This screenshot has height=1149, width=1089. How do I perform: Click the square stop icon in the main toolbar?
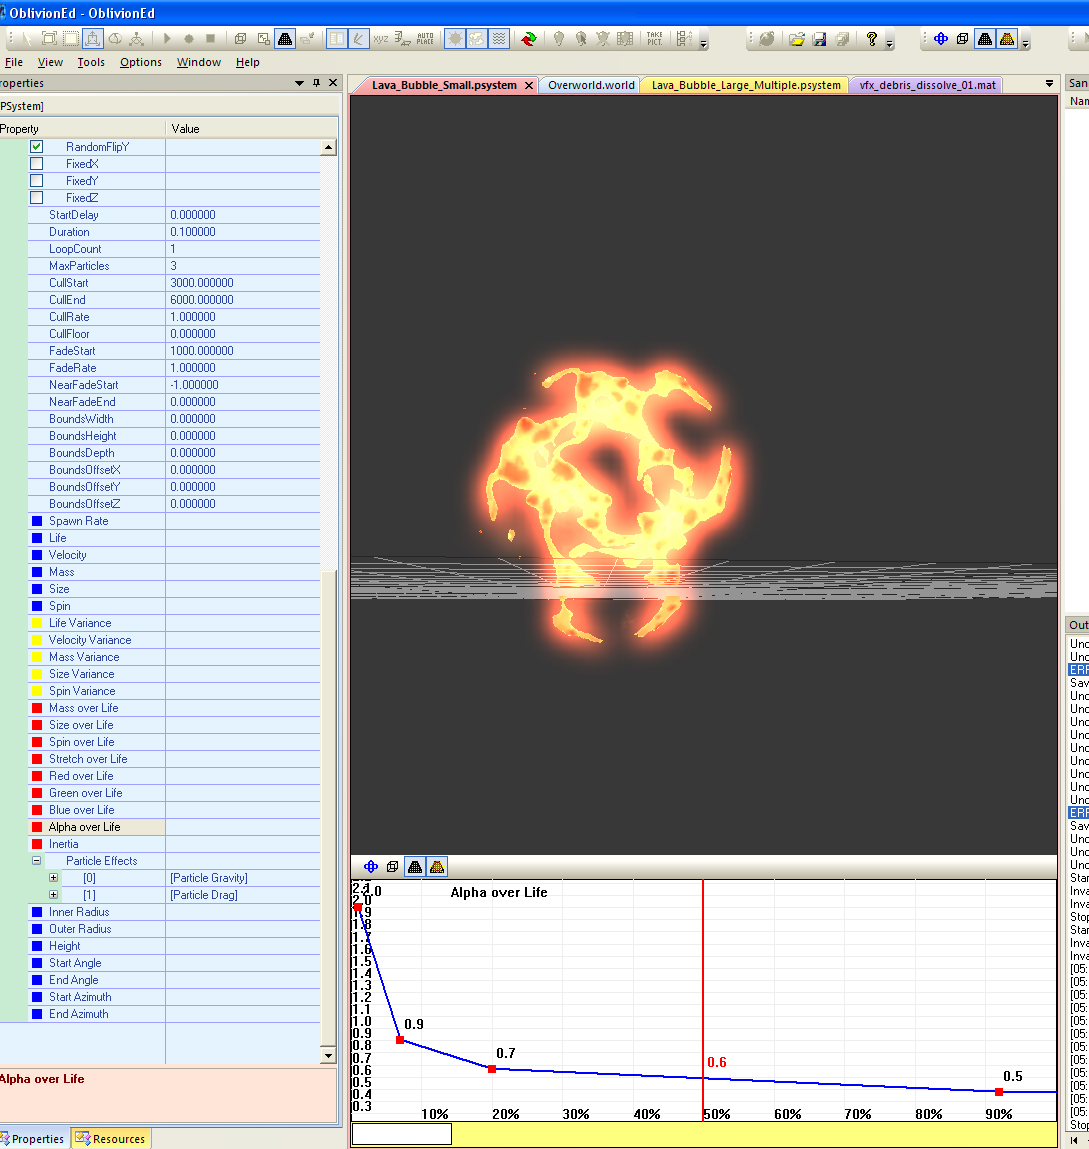[x=210, y=39]
